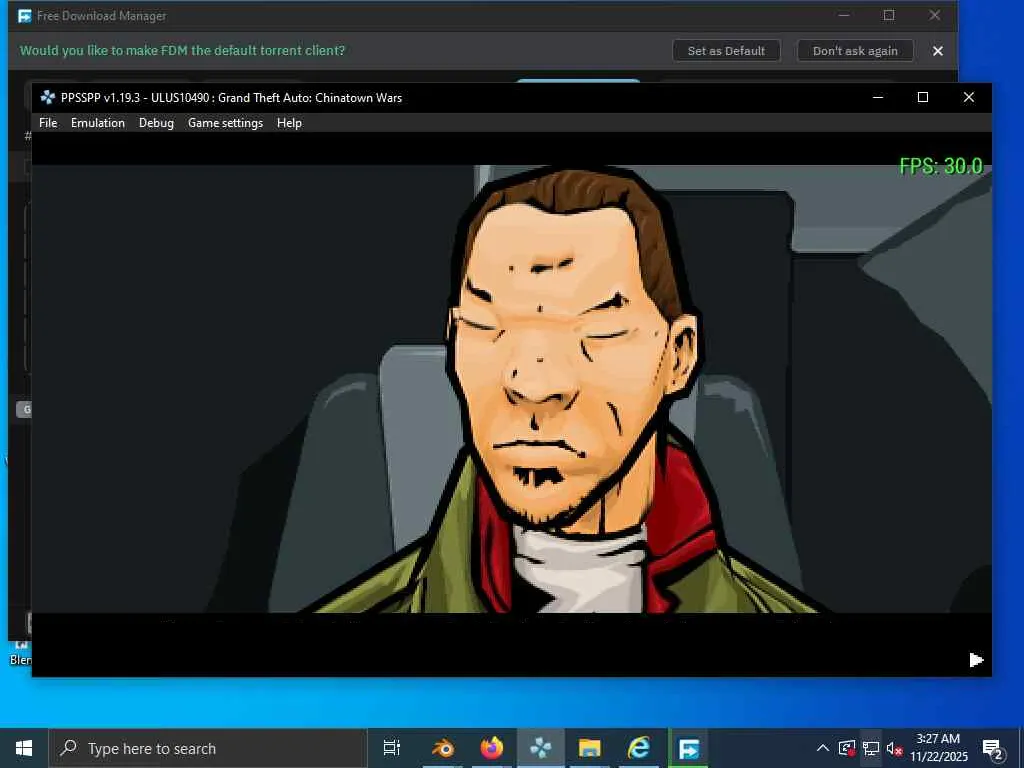Screen dimensions: 1024x768
Task: Switch to PPSSPP taskbar icon
Action: (541, 748)
